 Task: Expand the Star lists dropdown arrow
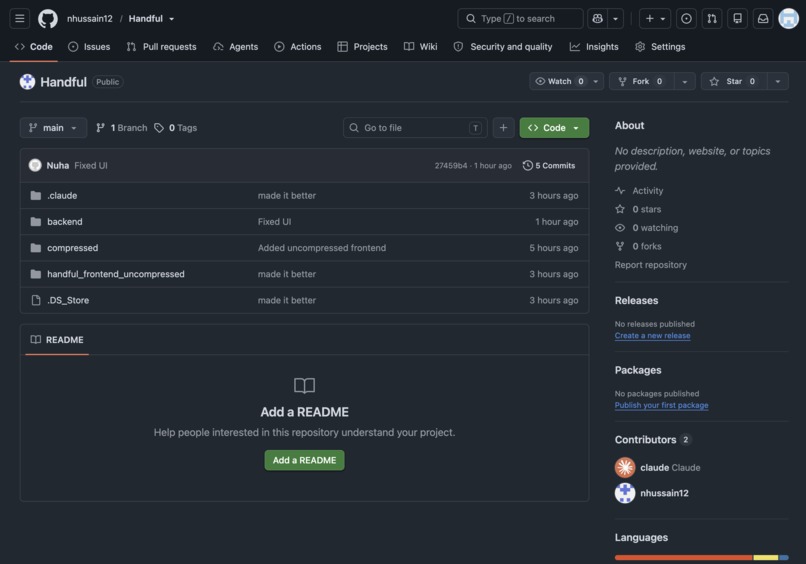pyautogui.click(x=778, y=81)
